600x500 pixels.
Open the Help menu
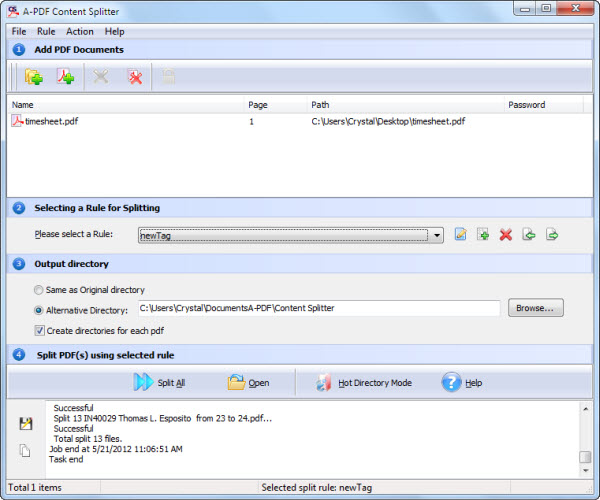(114, 31)
